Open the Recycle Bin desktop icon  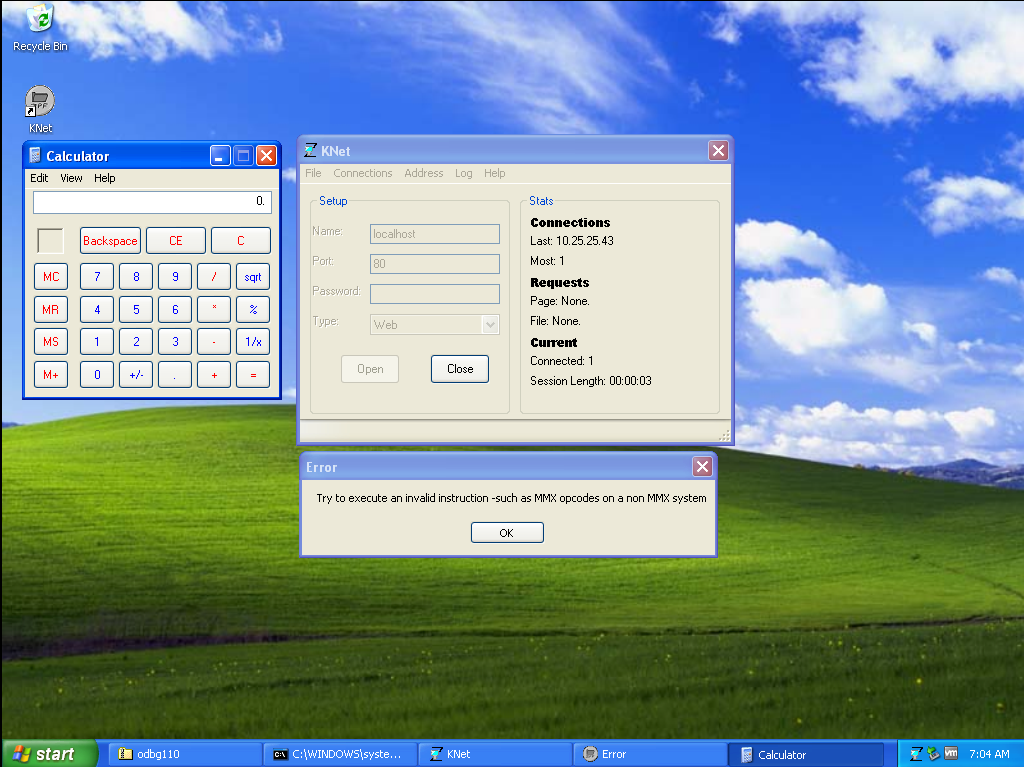pyautogui.click(x=40, y=27)
